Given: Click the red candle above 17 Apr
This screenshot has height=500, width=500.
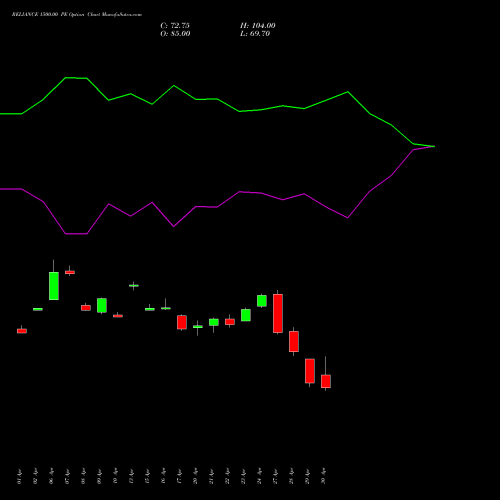Looking at the screenshot, I should click(182, 322).
